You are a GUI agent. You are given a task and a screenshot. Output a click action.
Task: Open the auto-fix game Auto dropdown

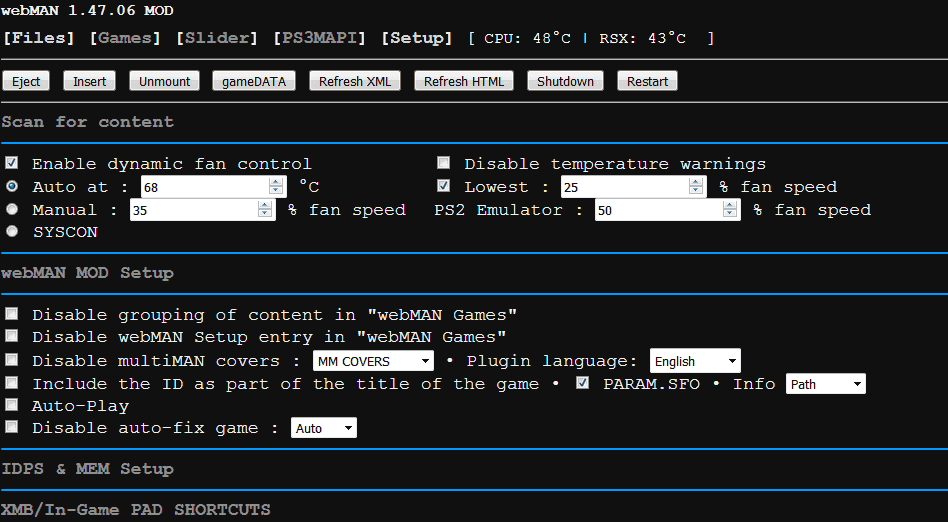tap(323, 428)
